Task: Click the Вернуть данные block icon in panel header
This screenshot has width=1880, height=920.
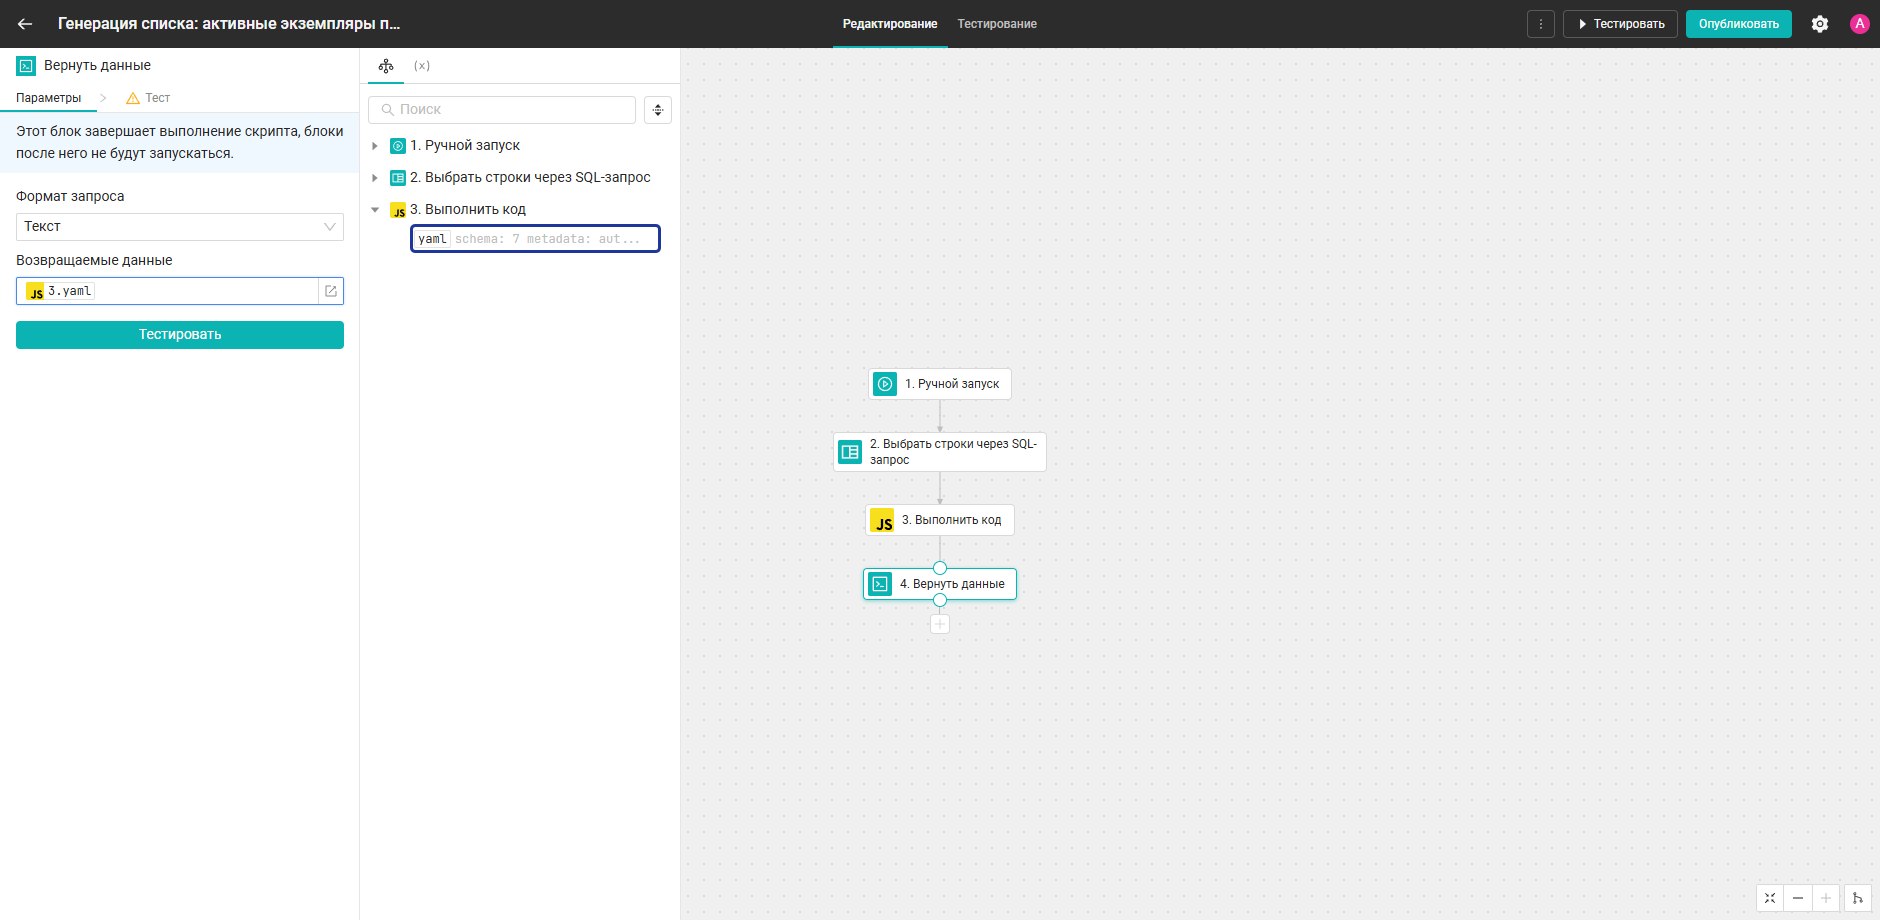Action: pyautogui.click(x=26, y=66)
